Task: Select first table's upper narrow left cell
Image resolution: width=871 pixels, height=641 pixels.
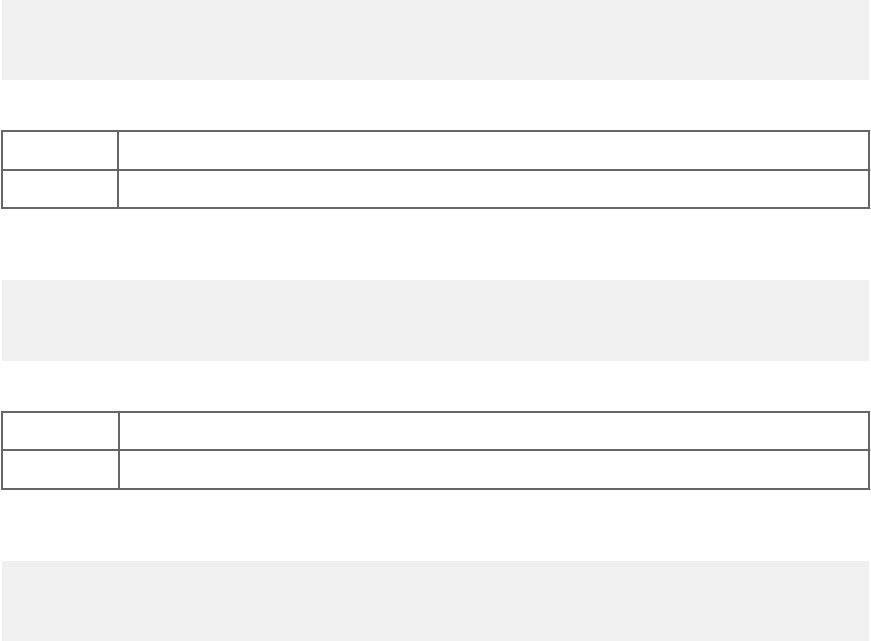Action: [59, 151]
